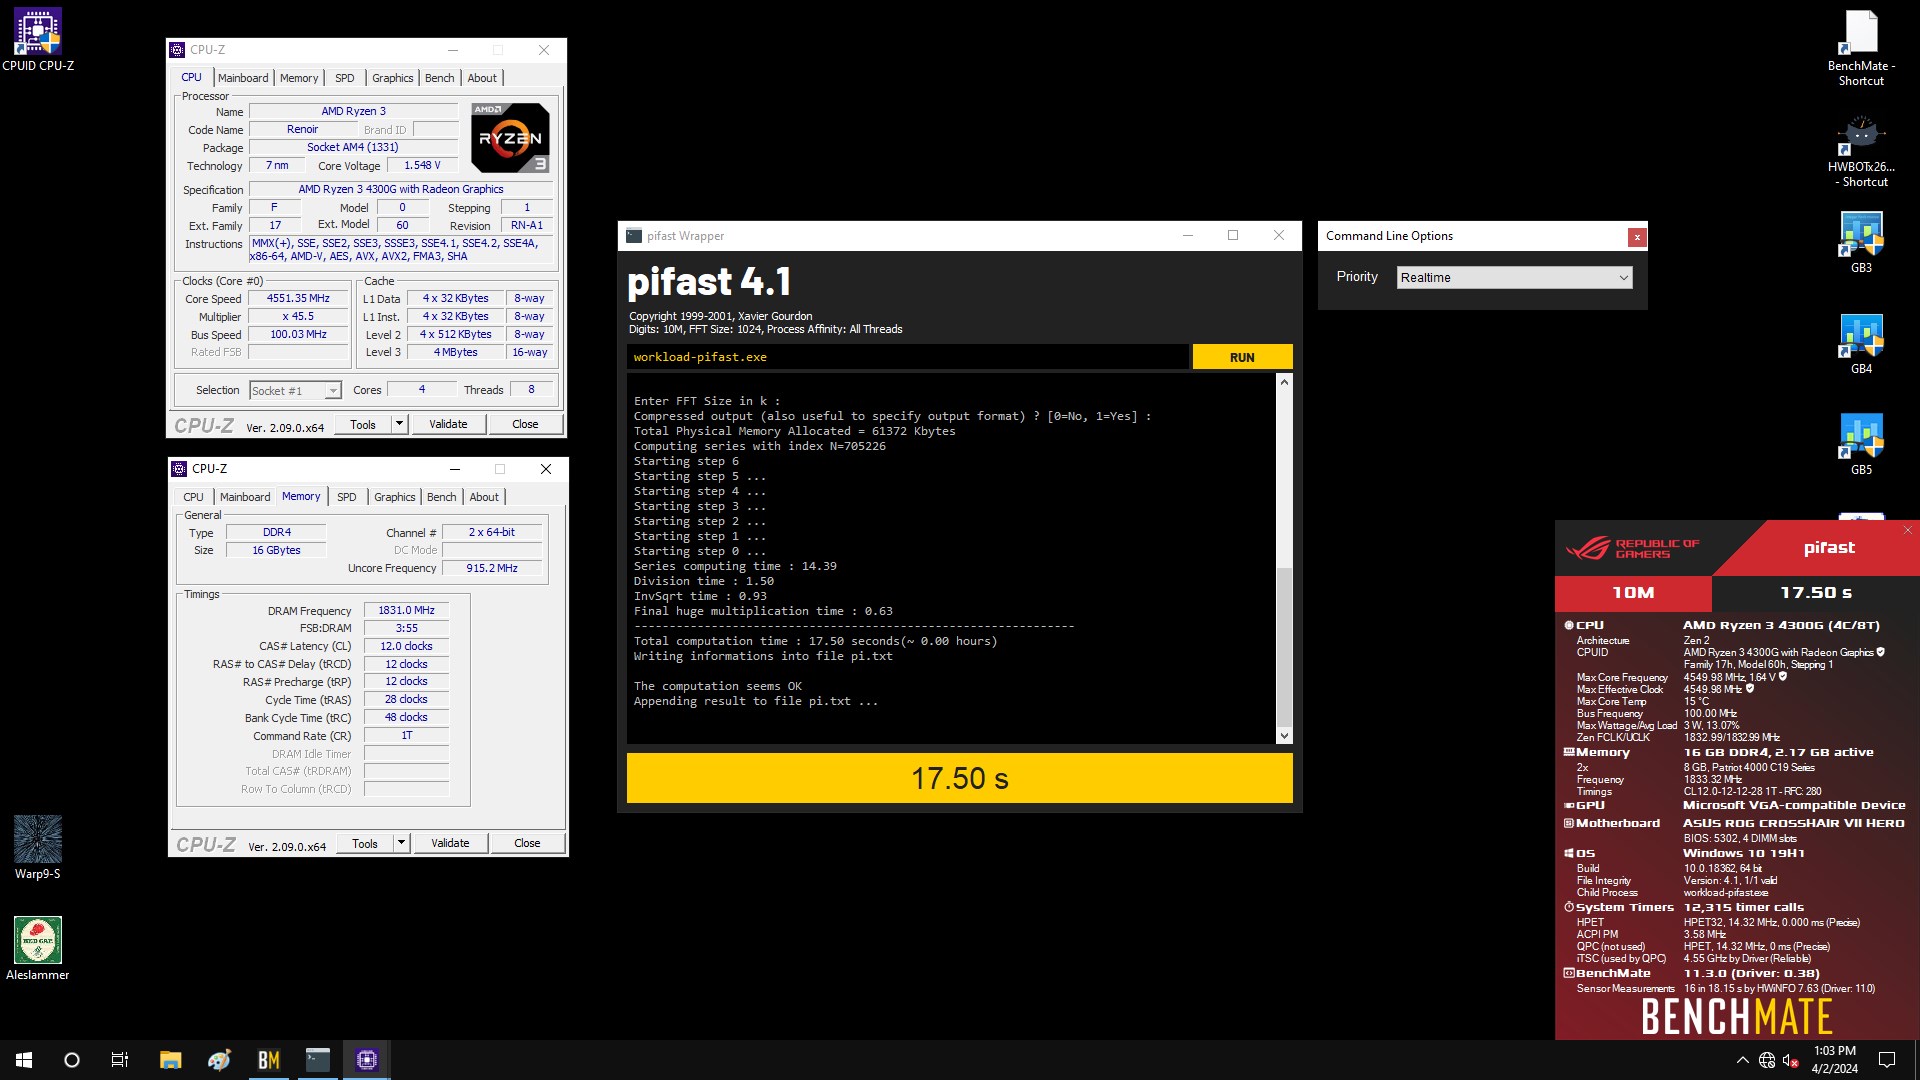This screenshot has height=1080, width=1920.
Task: Open File Explorer from the taskbar
Action: coord(170,1060)
